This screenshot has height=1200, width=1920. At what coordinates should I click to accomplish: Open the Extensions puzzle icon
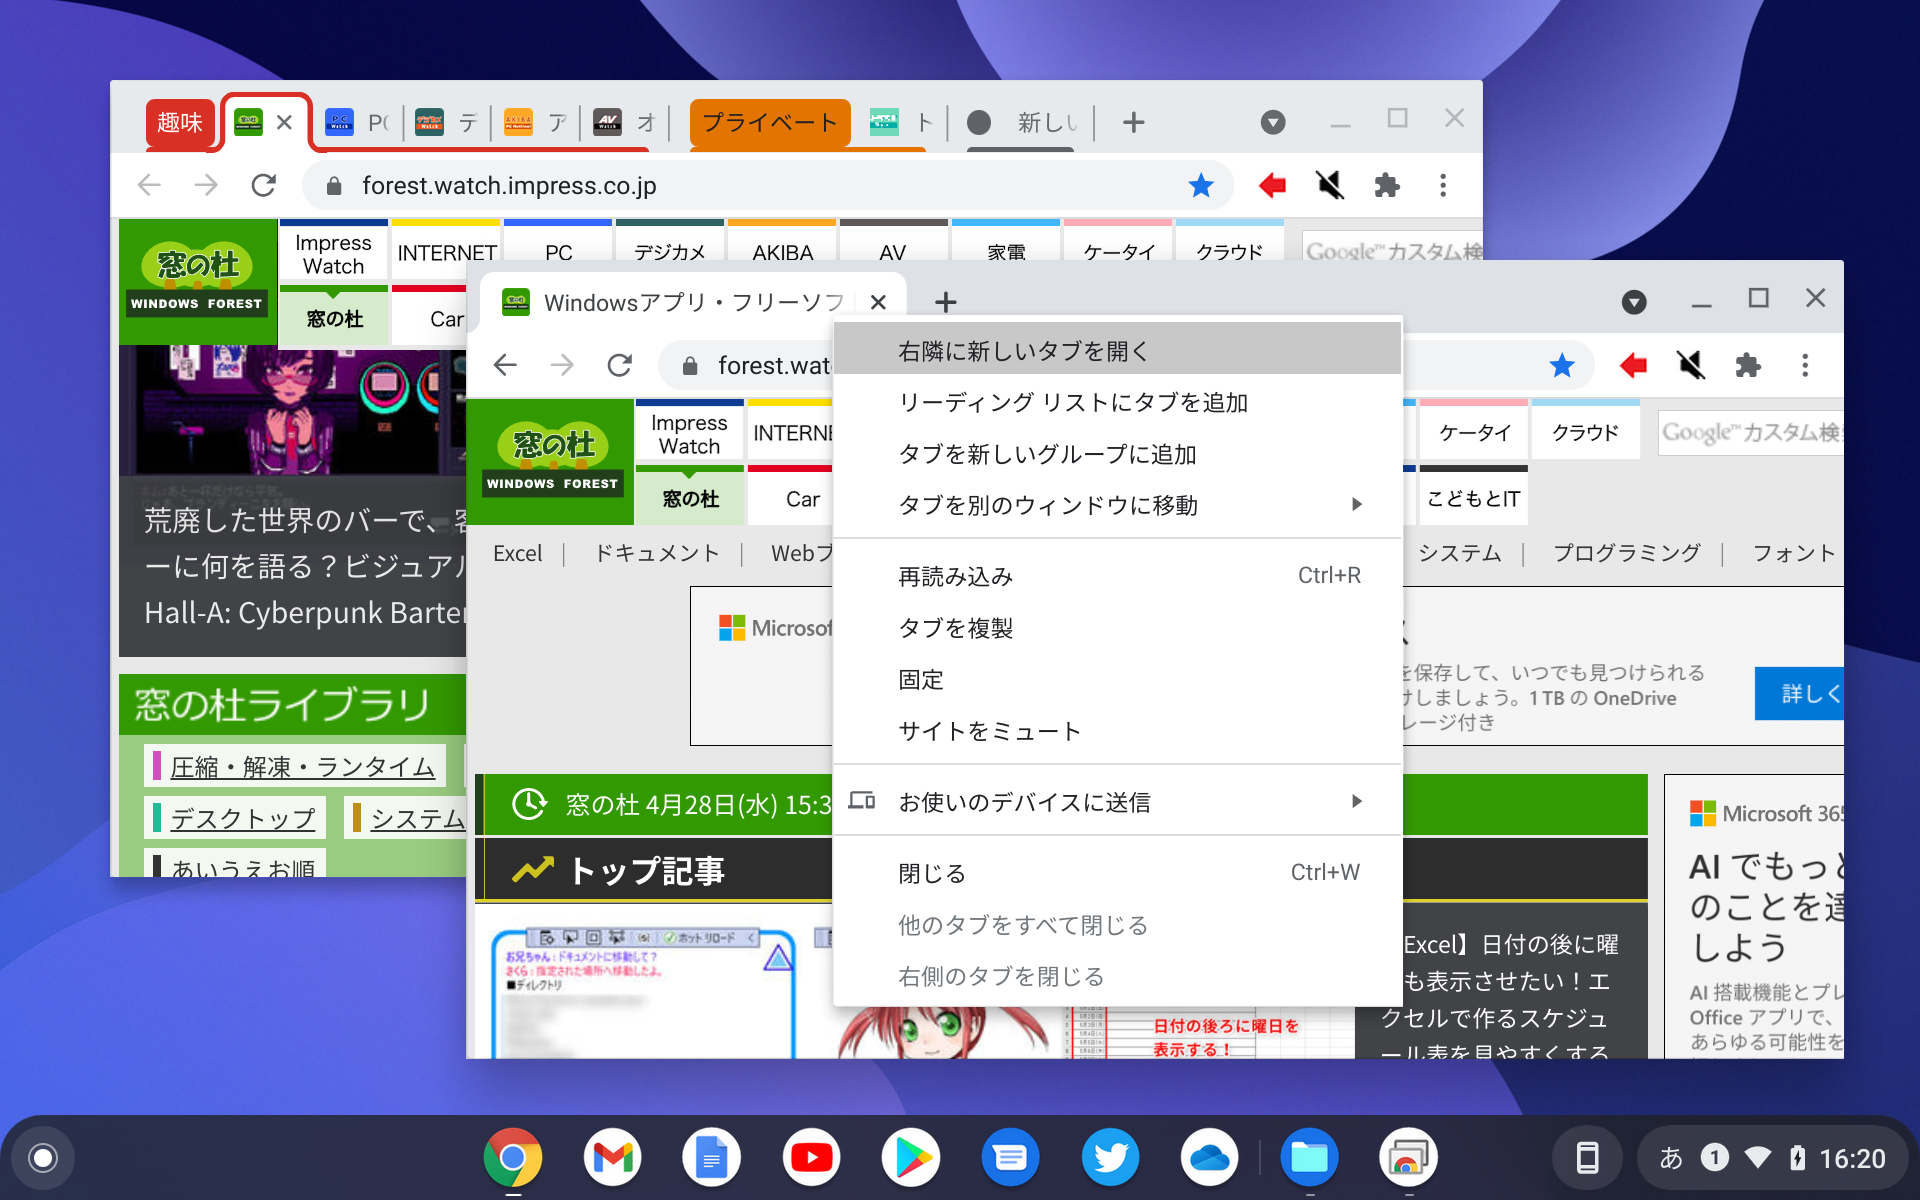click(x=1749, y=365)
